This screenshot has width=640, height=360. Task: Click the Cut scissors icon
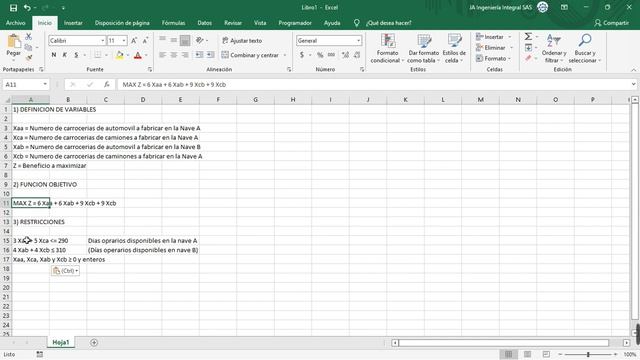click(29, 37)
